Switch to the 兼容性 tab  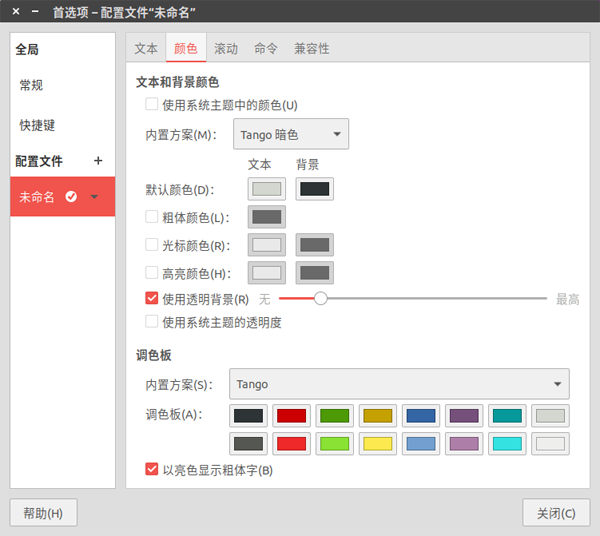pyautogui.click(x=311, y=48)
